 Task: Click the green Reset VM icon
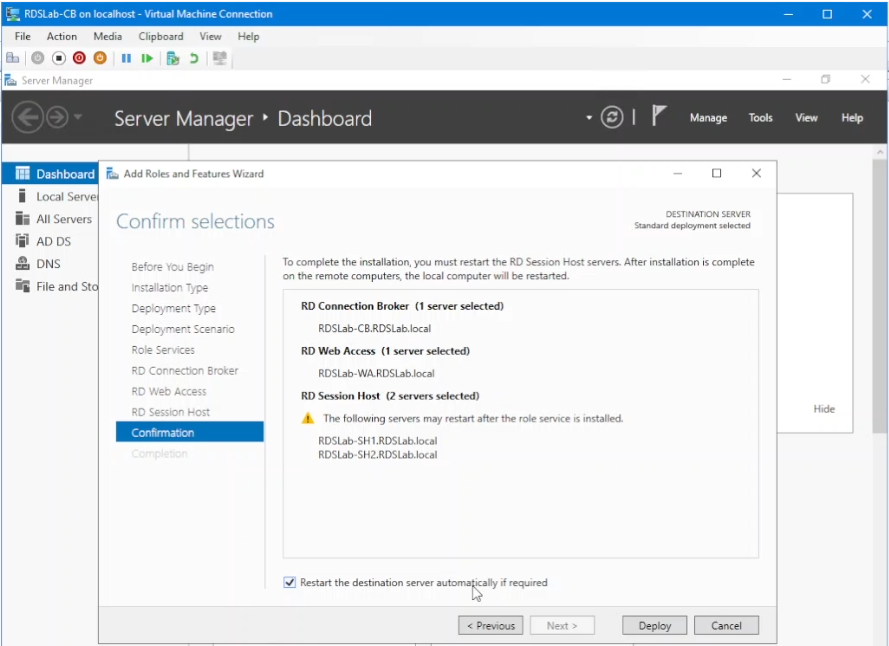tap(147, 58)
